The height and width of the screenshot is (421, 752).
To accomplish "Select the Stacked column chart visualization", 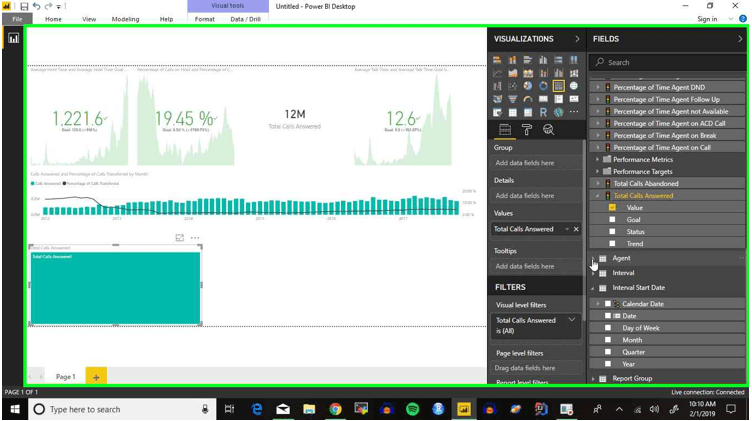I will [513, 60].
